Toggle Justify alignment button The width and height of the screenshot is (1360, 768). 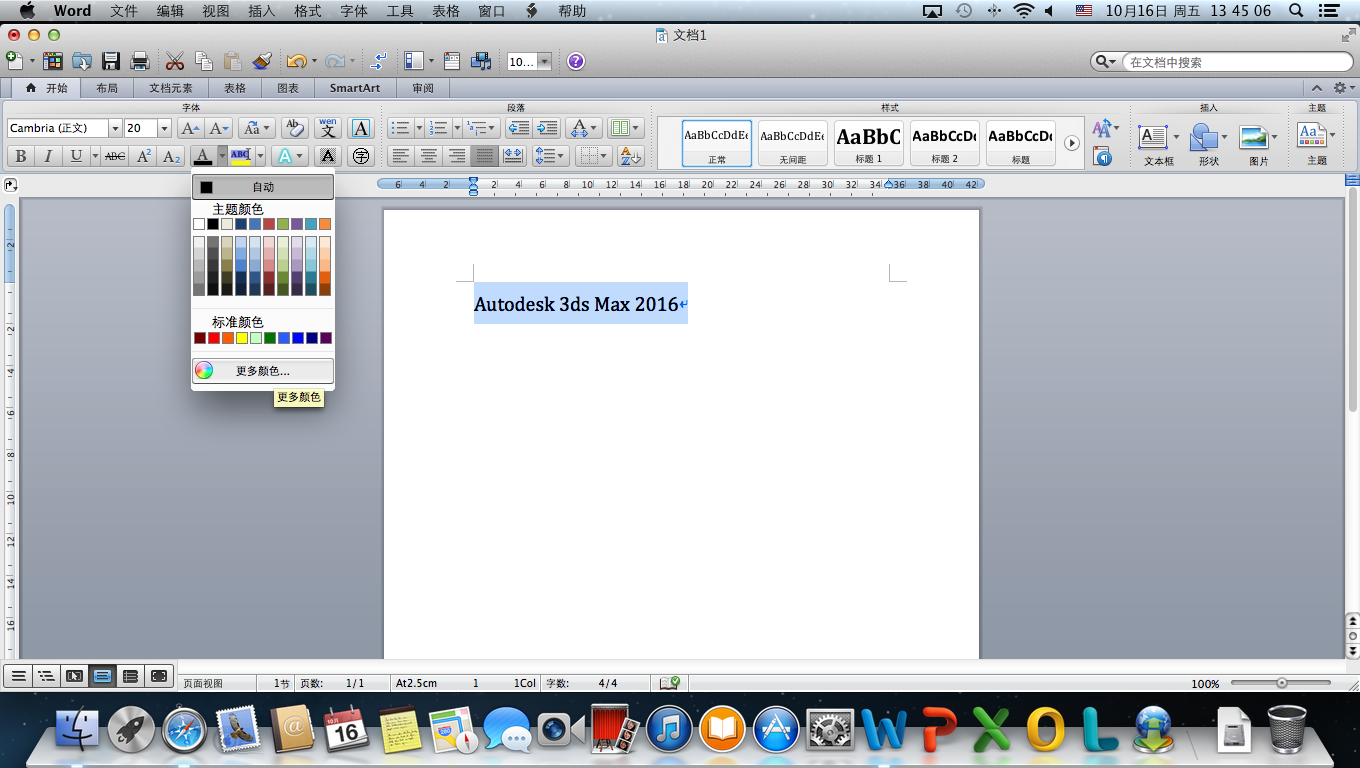pyautogui.click(x=485, y=156)
